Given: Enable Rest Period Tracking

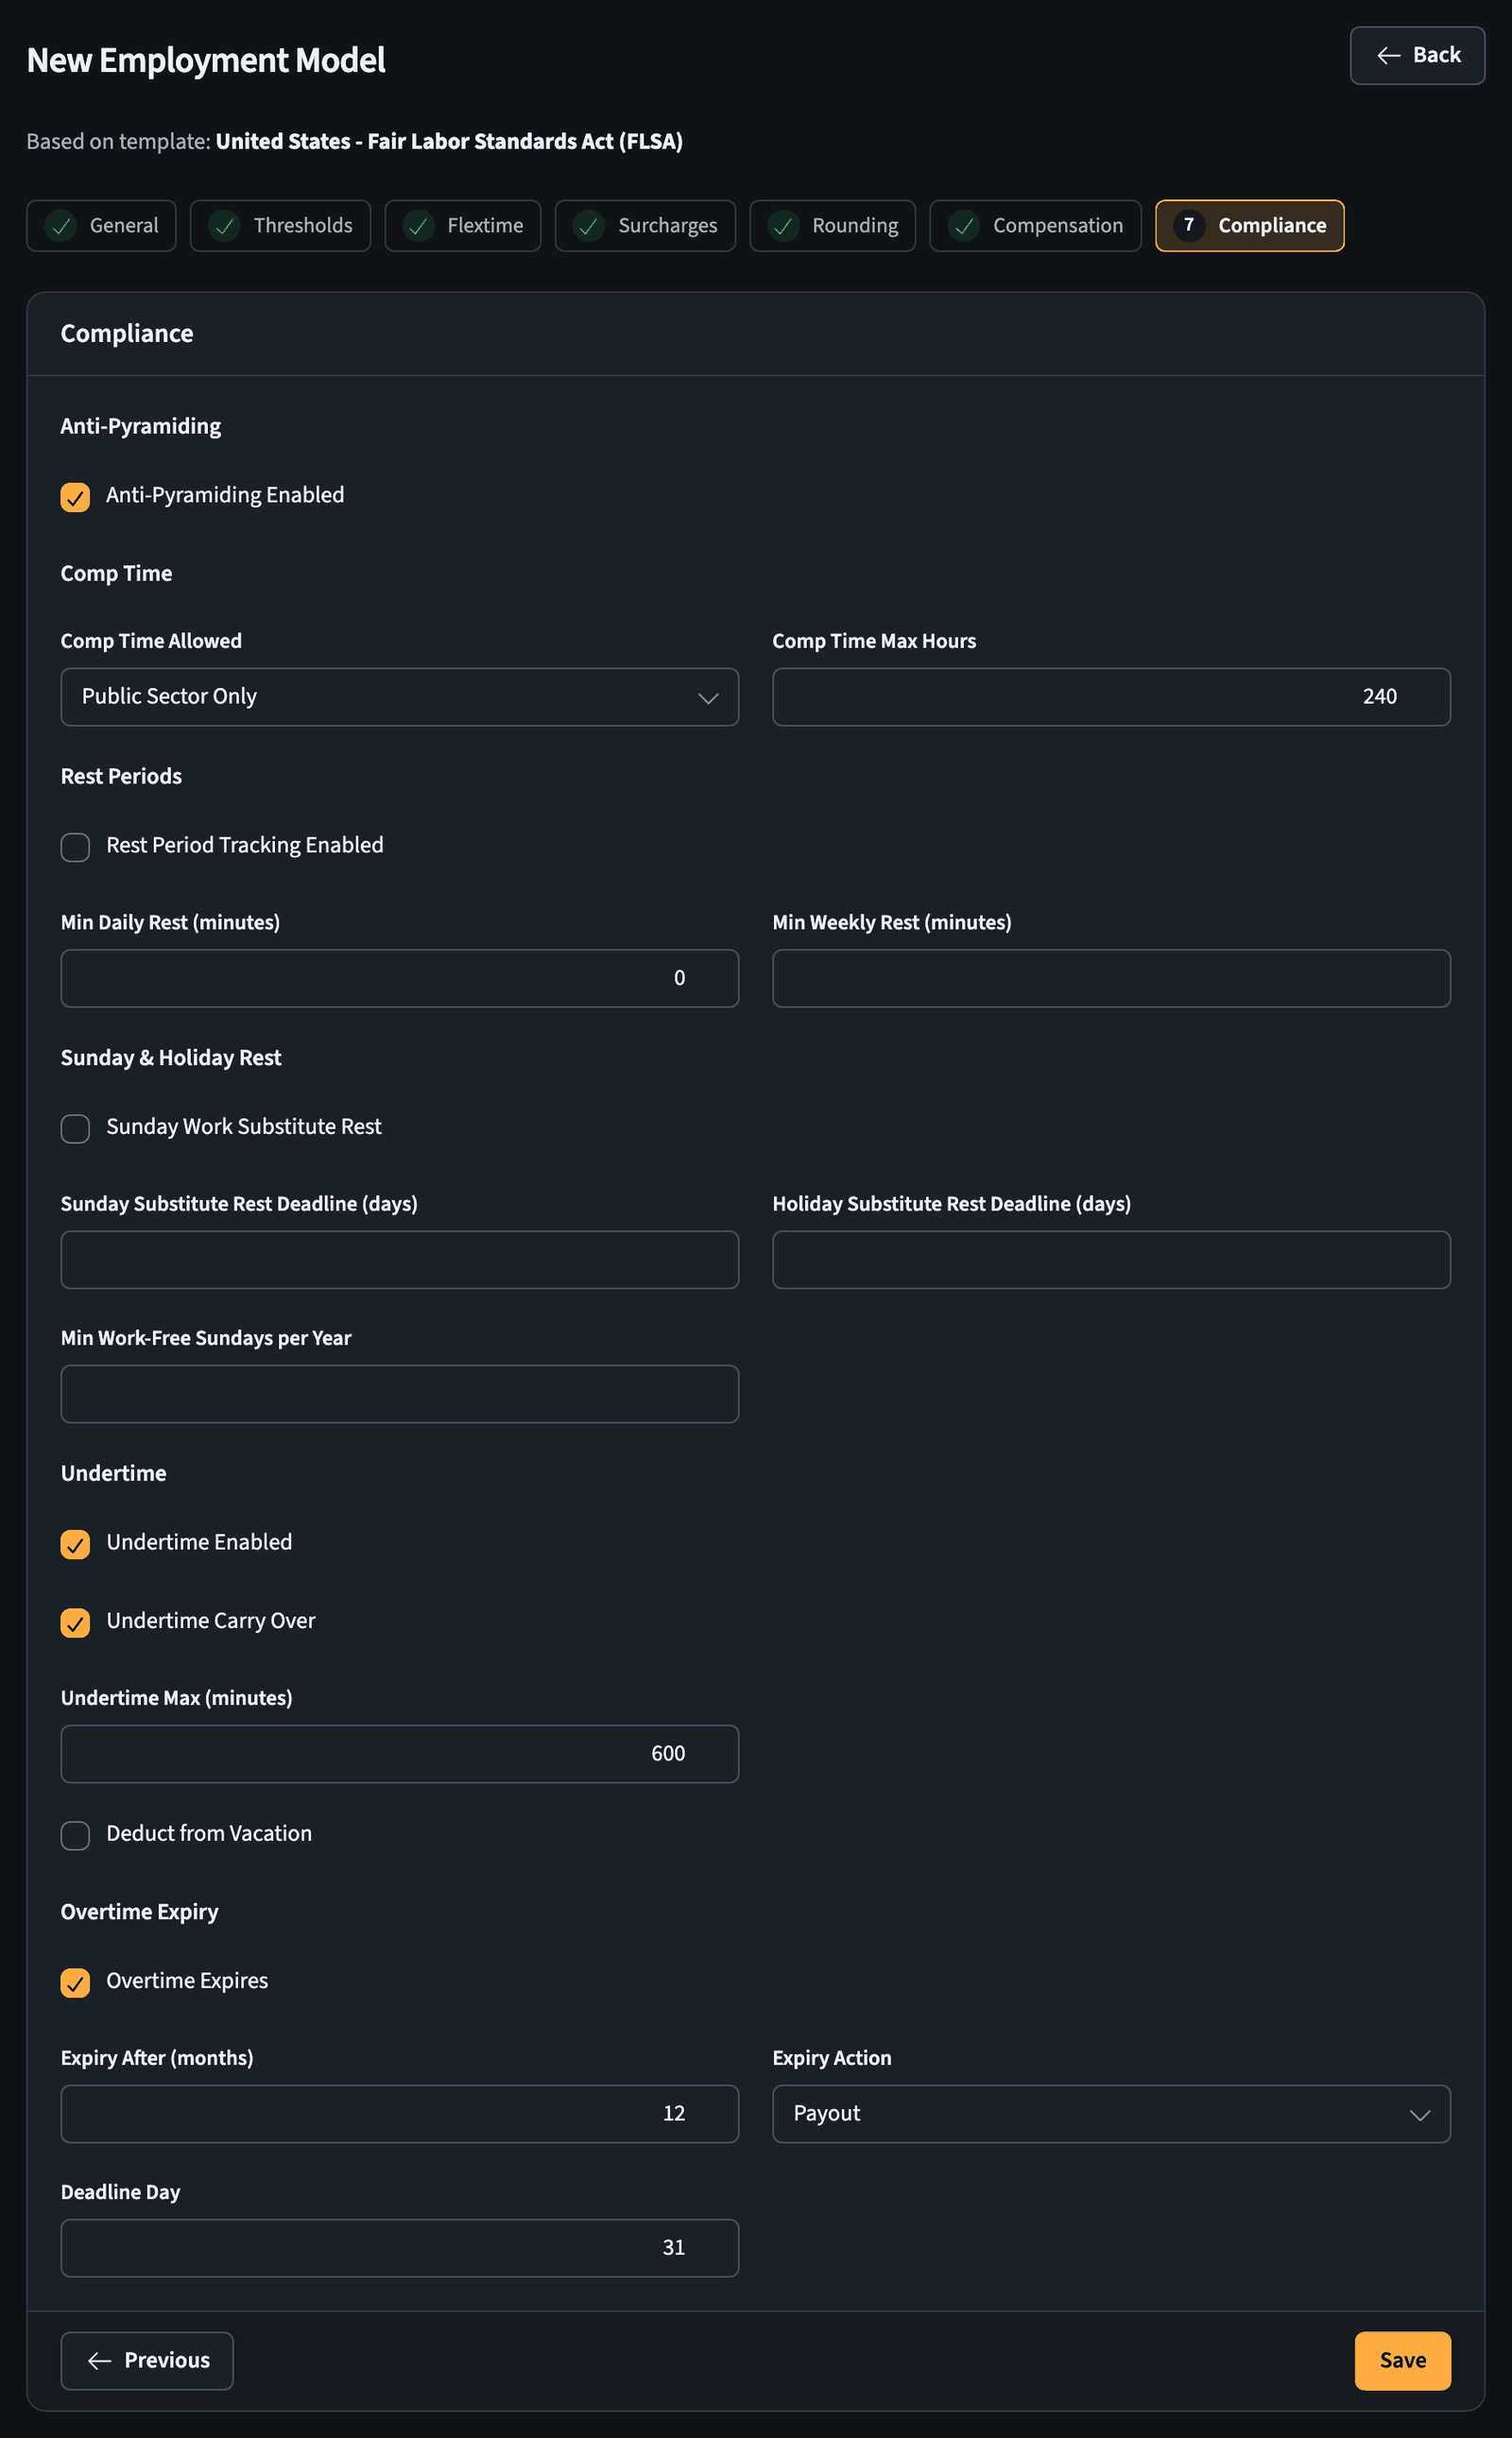Looking at the screenshot, I should tap(75, 847).
